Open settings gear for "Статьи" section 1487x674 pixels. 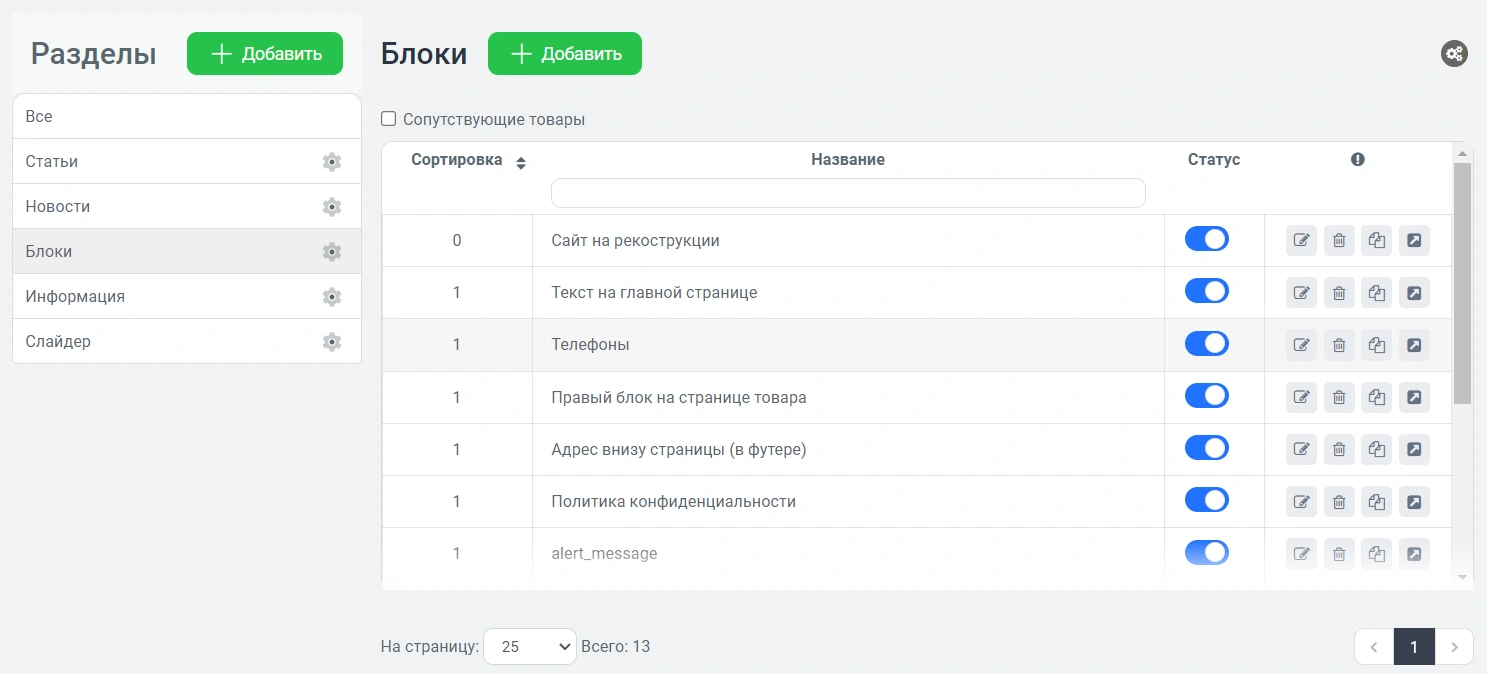[332, 162]
